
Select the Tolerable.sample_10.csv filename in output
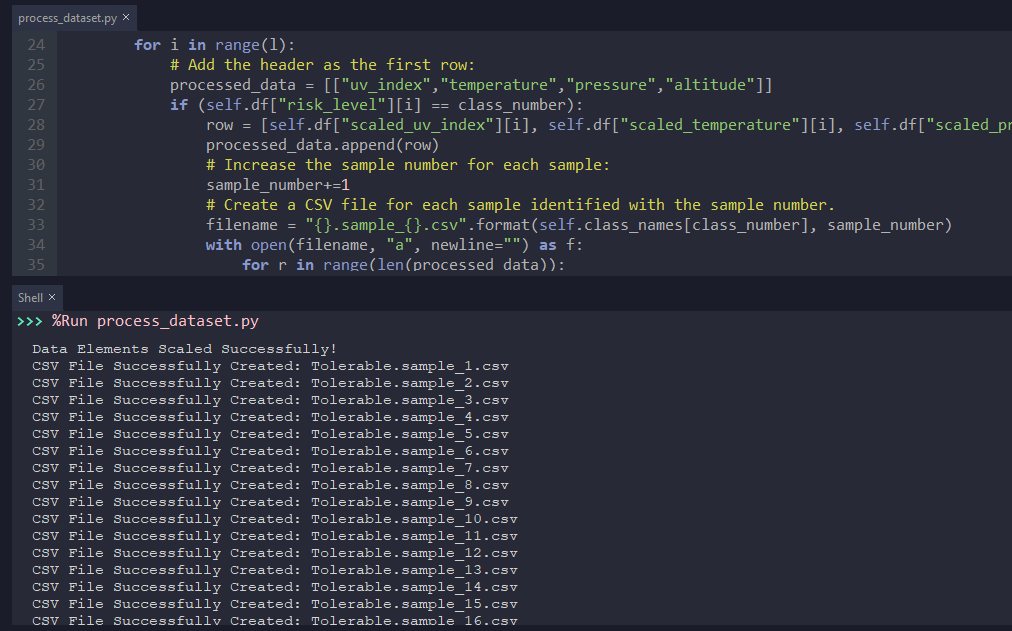coord(415,518)
